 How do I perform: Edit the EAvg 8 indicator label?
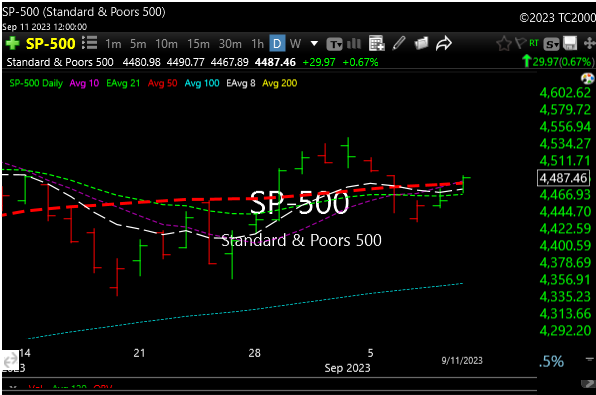click(x=241, y=83)
